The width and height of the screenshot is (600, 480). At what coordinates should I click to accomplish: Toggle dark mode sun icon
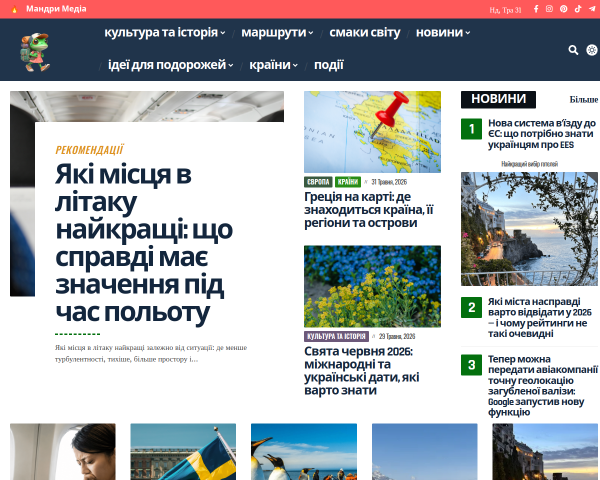coord(592,50)
